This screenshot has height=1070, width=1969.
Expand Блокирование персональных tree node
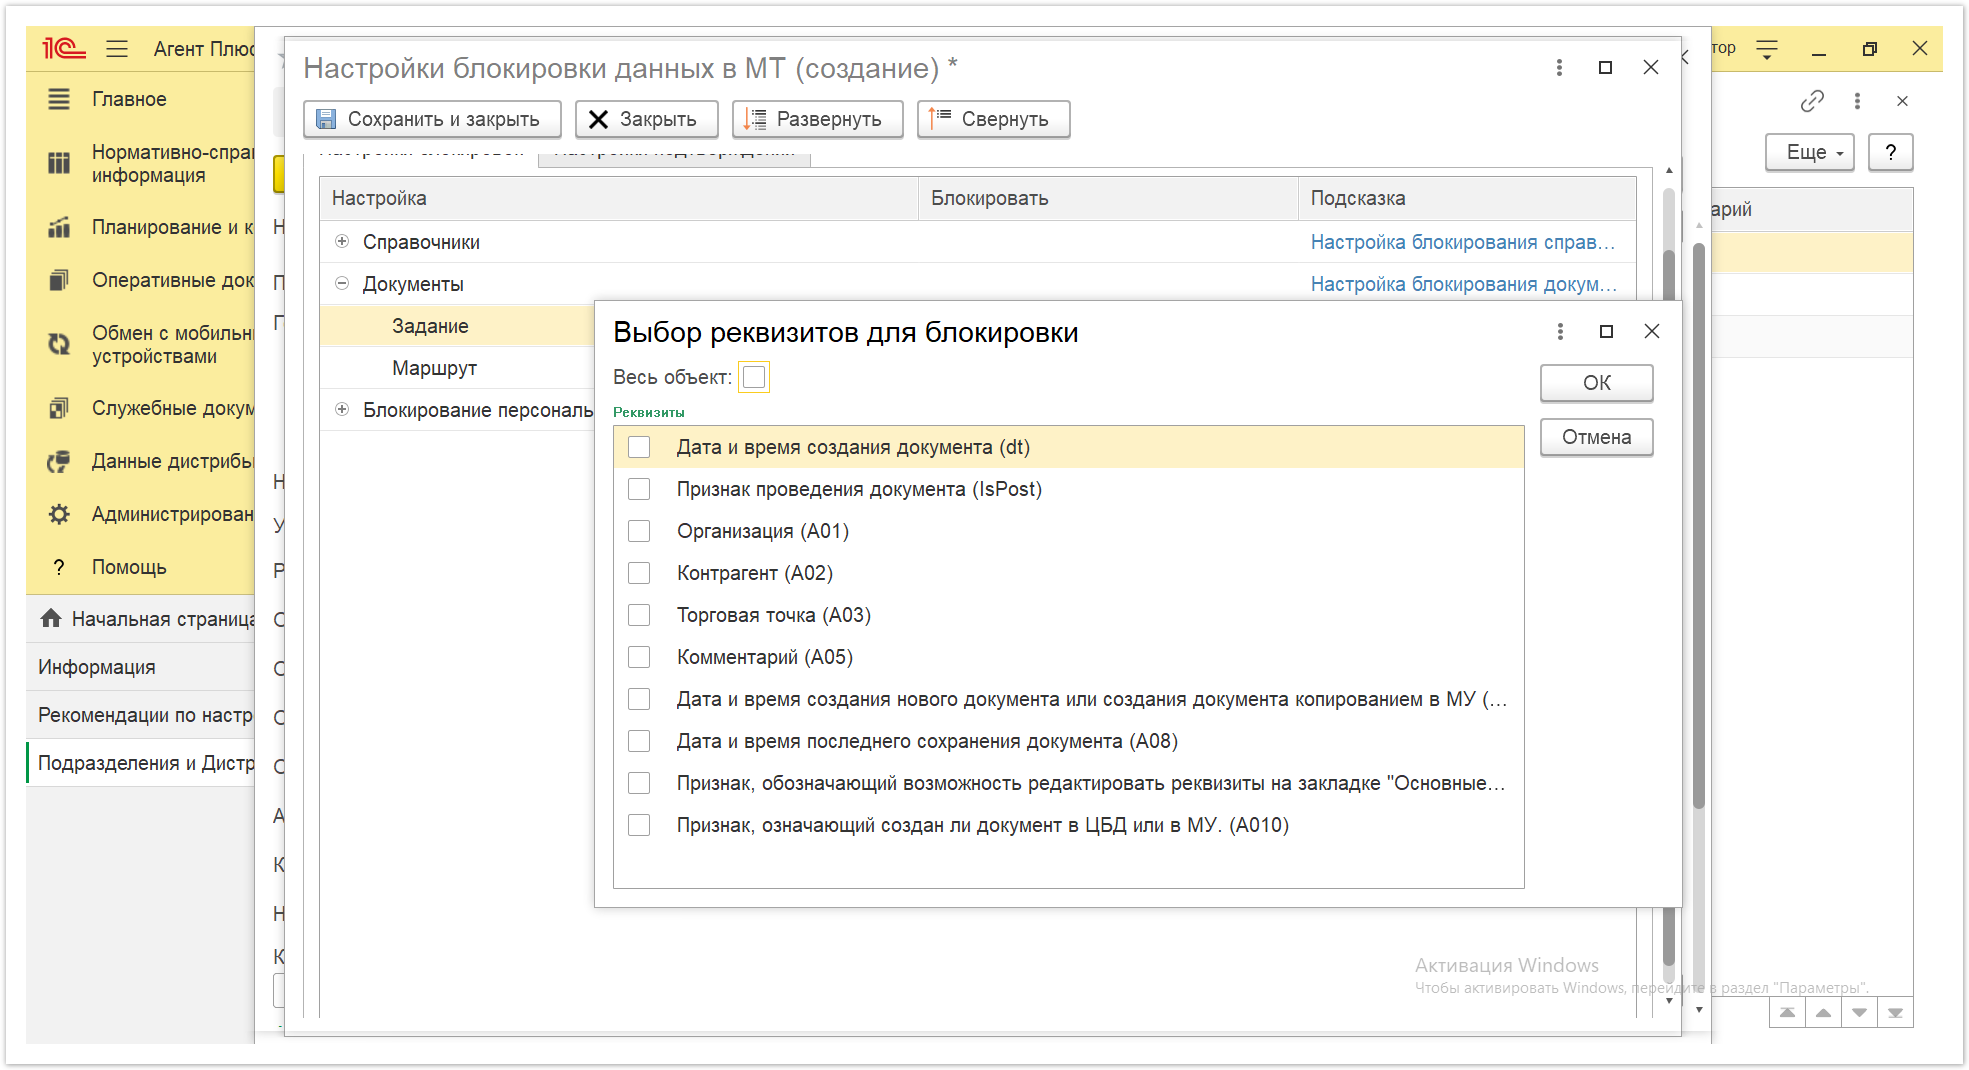pos(342,409)
